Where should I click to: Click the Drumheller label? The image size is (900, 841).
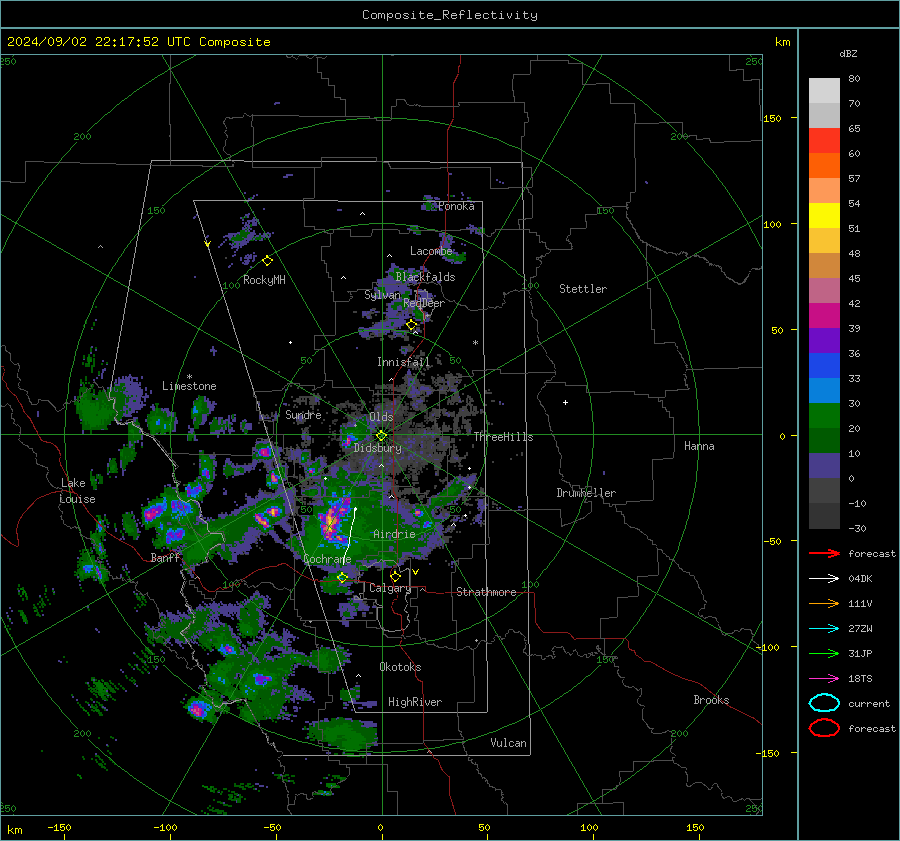pos(586,493)
